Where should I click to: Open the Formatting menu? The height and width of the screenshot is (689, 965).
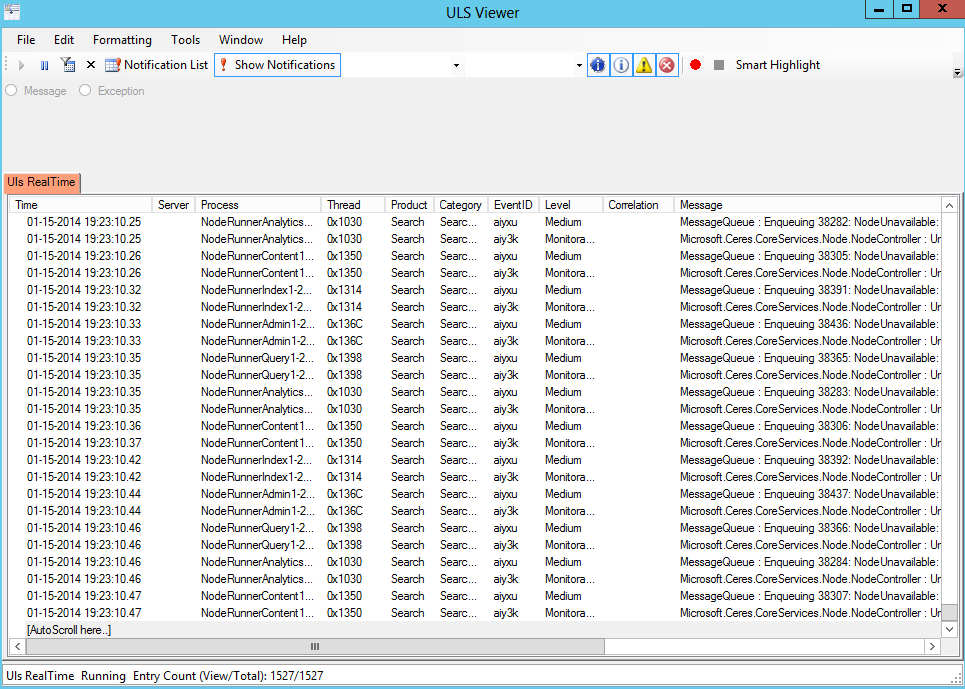tap(122, 40)
